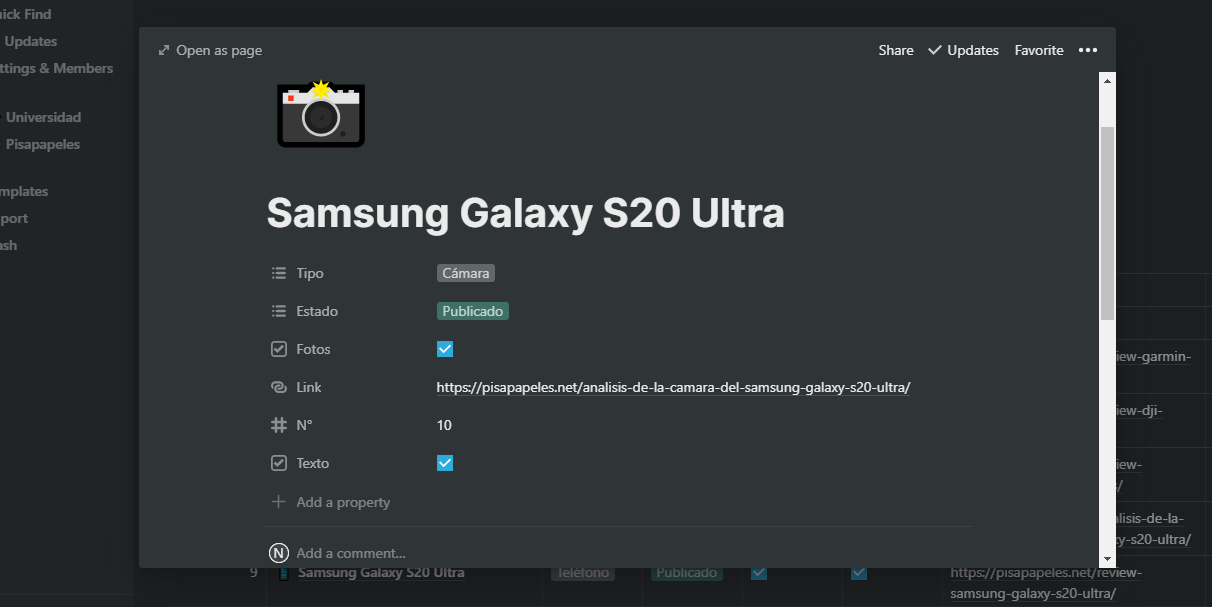Open the Updates menu in the top bar
The height and width of the screenshot is (607, 1212).
click(x=963, y=50)
